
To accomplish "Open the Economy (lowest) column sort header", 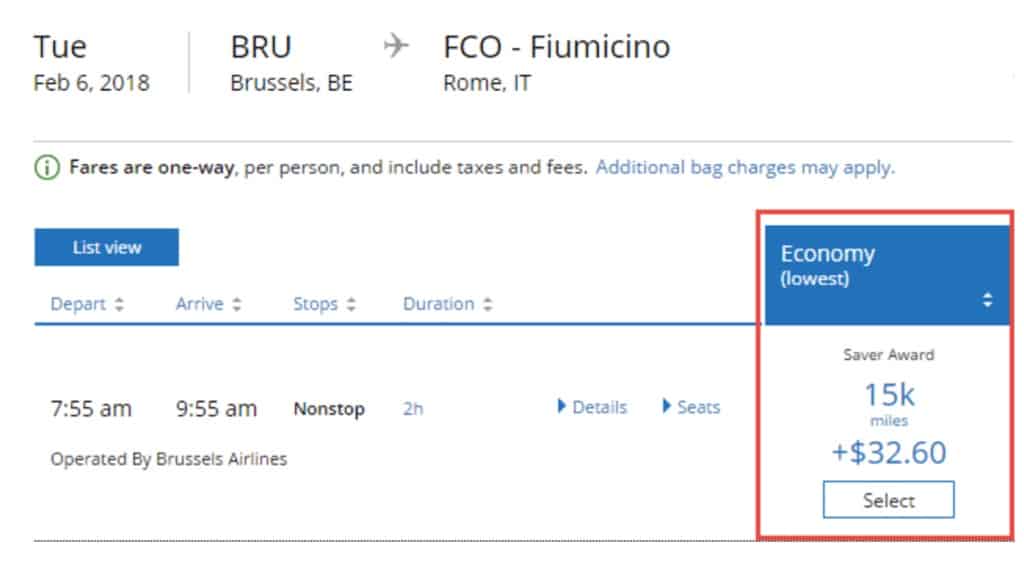I will (x=888, y=275).
